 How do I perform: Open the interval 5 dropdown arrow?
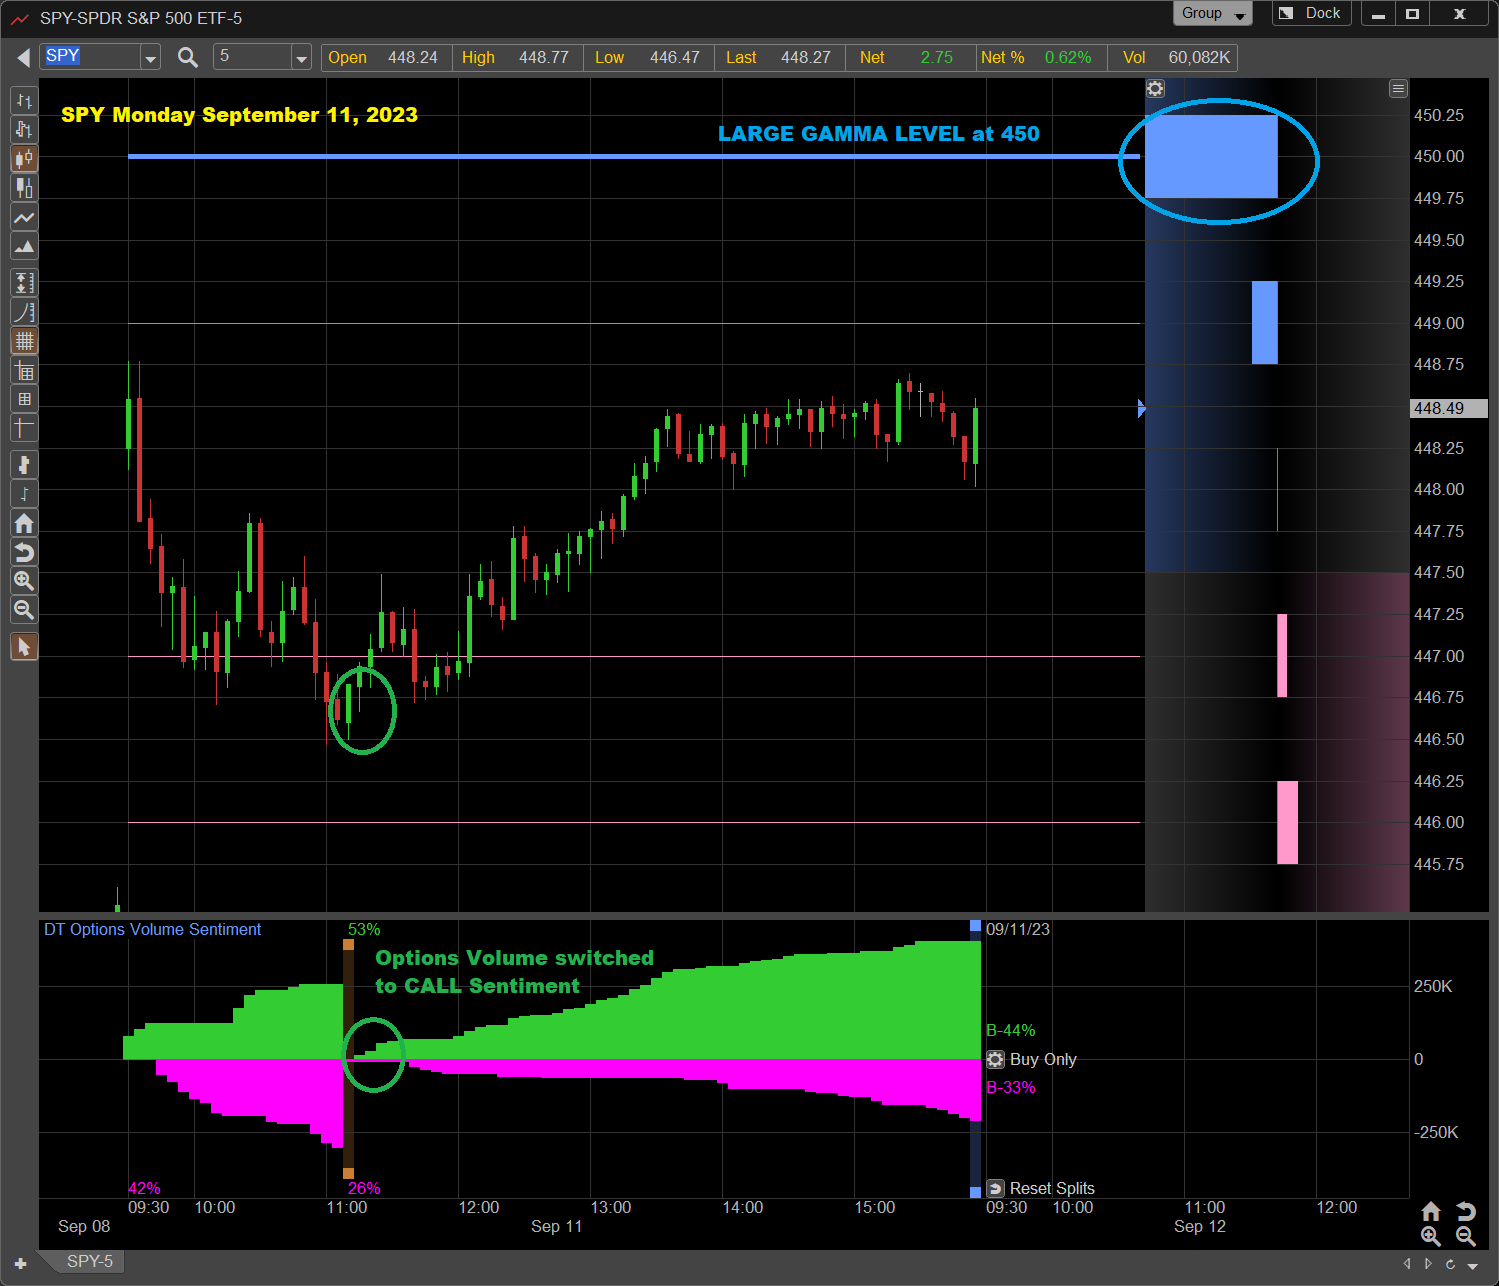(301, 58)
